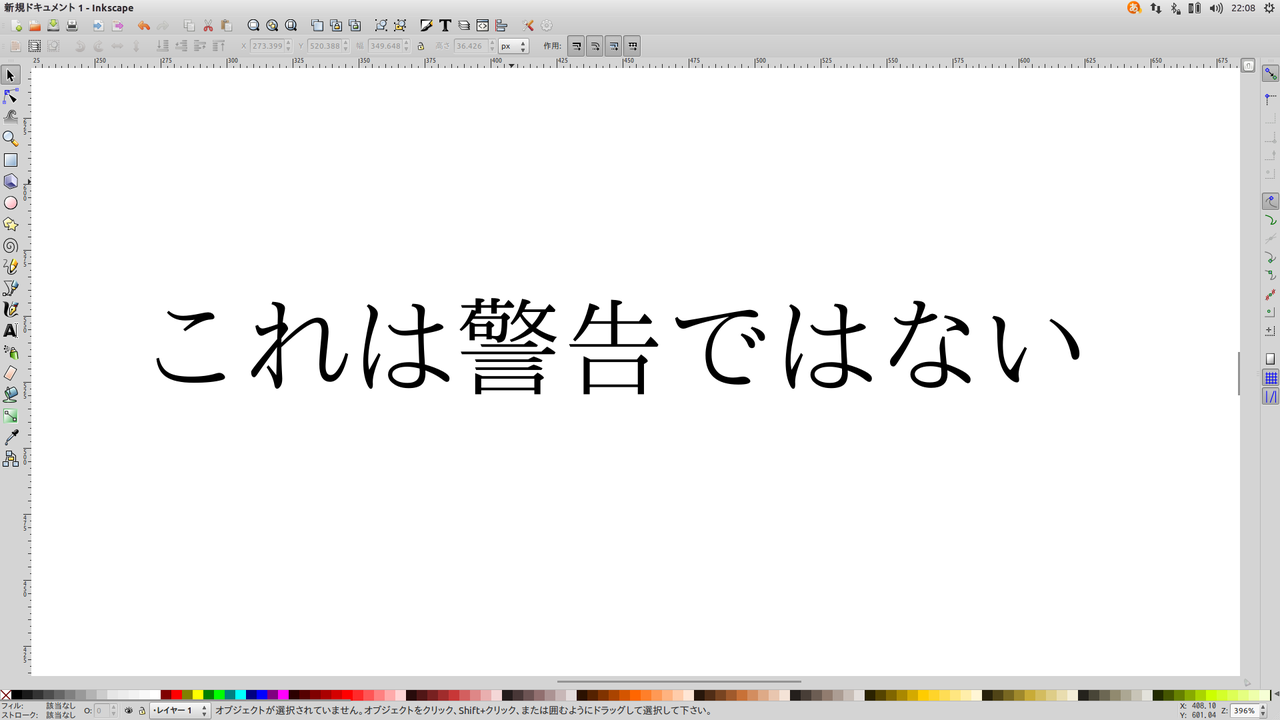Zoom to fit drawing
Screen dimensions: 1280x720
click(272, 25)
